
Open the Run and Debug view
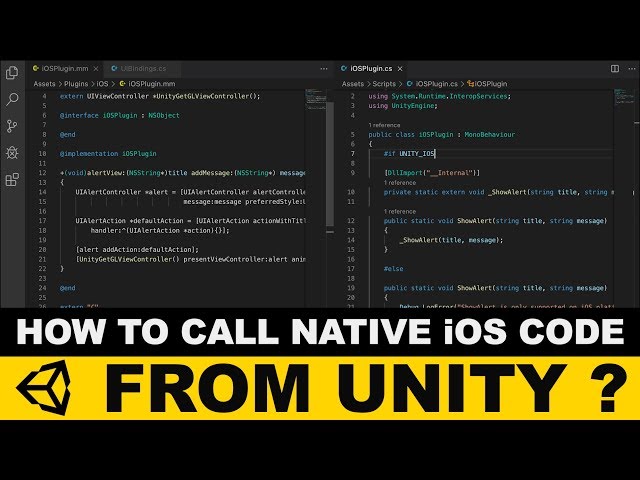click(x=12, y=153)
